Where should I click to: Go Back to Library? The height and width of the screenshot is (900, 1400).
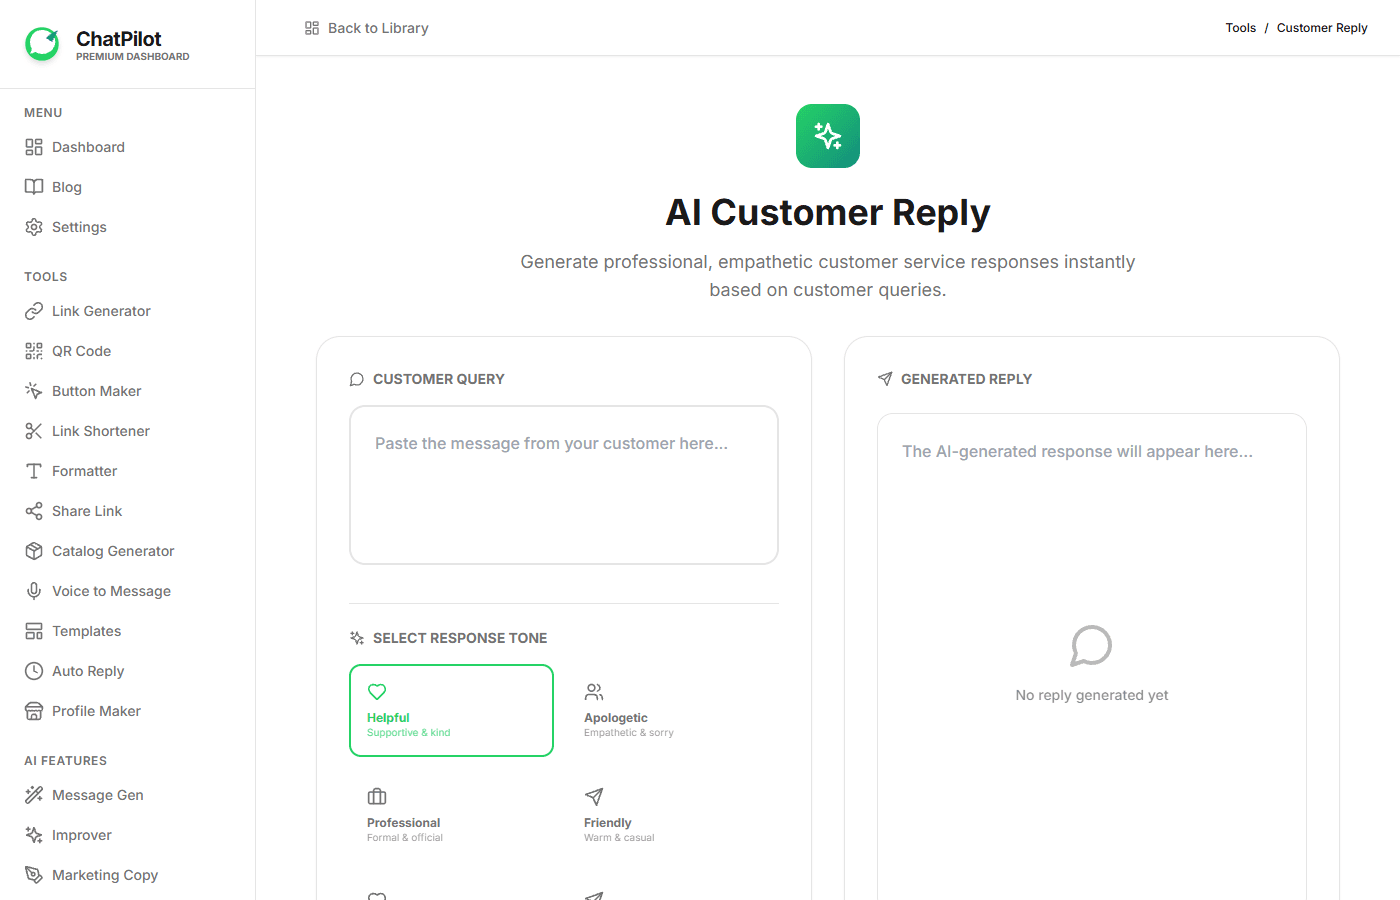click(368, 28)
